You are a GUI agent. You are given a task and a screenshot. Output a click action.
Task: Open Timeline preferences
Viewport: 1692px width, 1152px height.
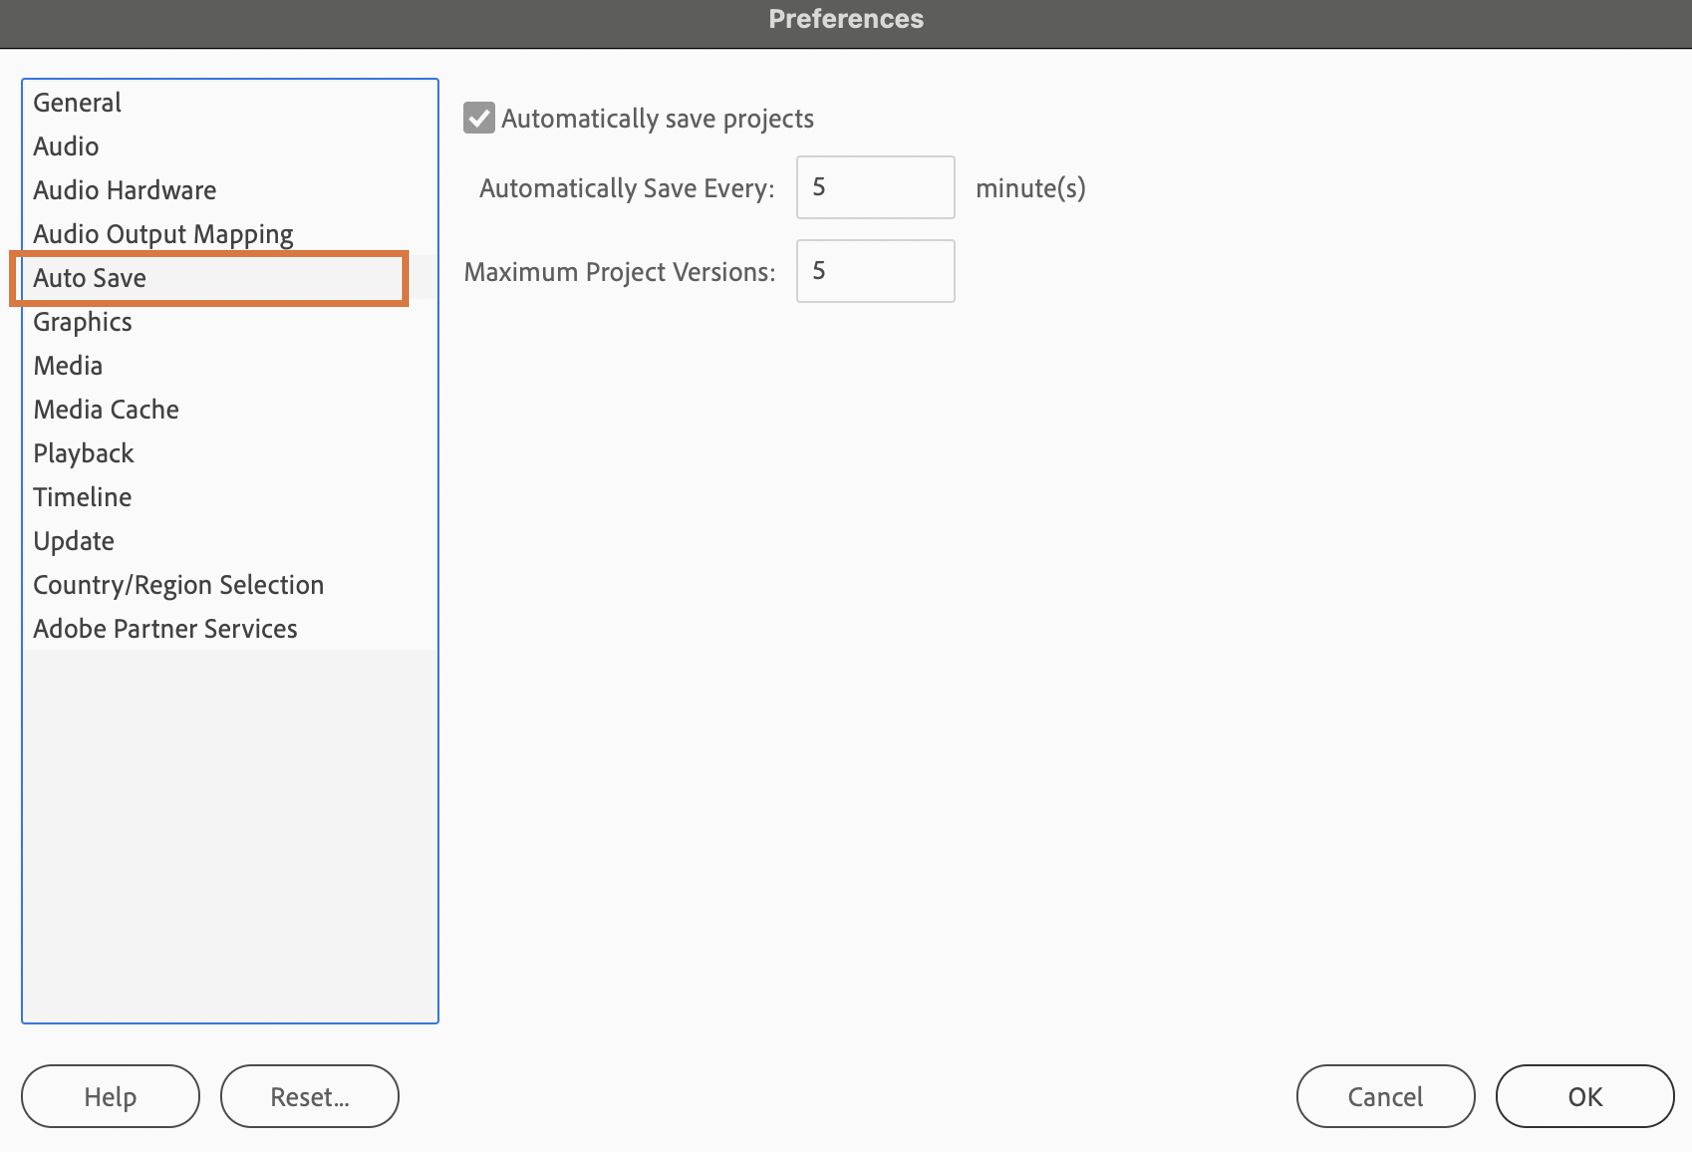(82, 497)
